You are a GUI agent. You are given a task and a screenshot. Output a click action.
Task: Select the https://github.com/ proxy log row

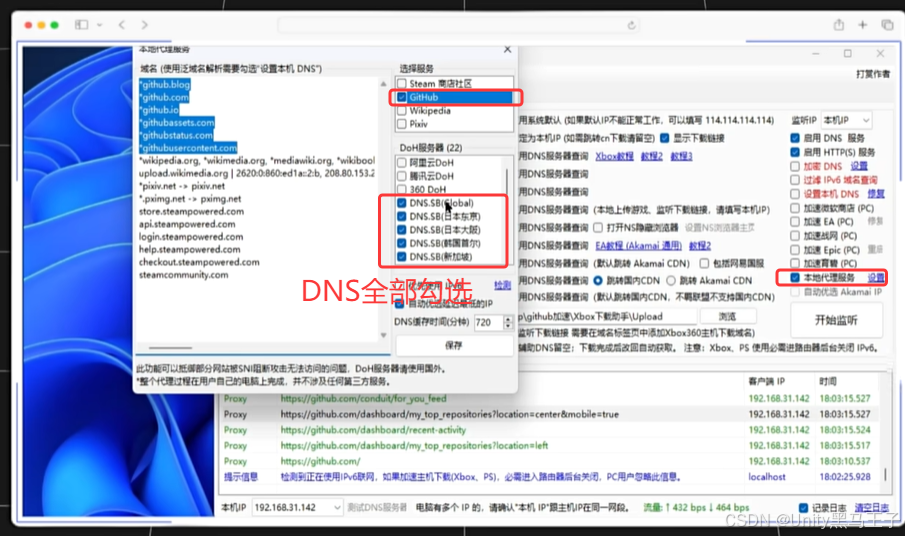[548, 461]
